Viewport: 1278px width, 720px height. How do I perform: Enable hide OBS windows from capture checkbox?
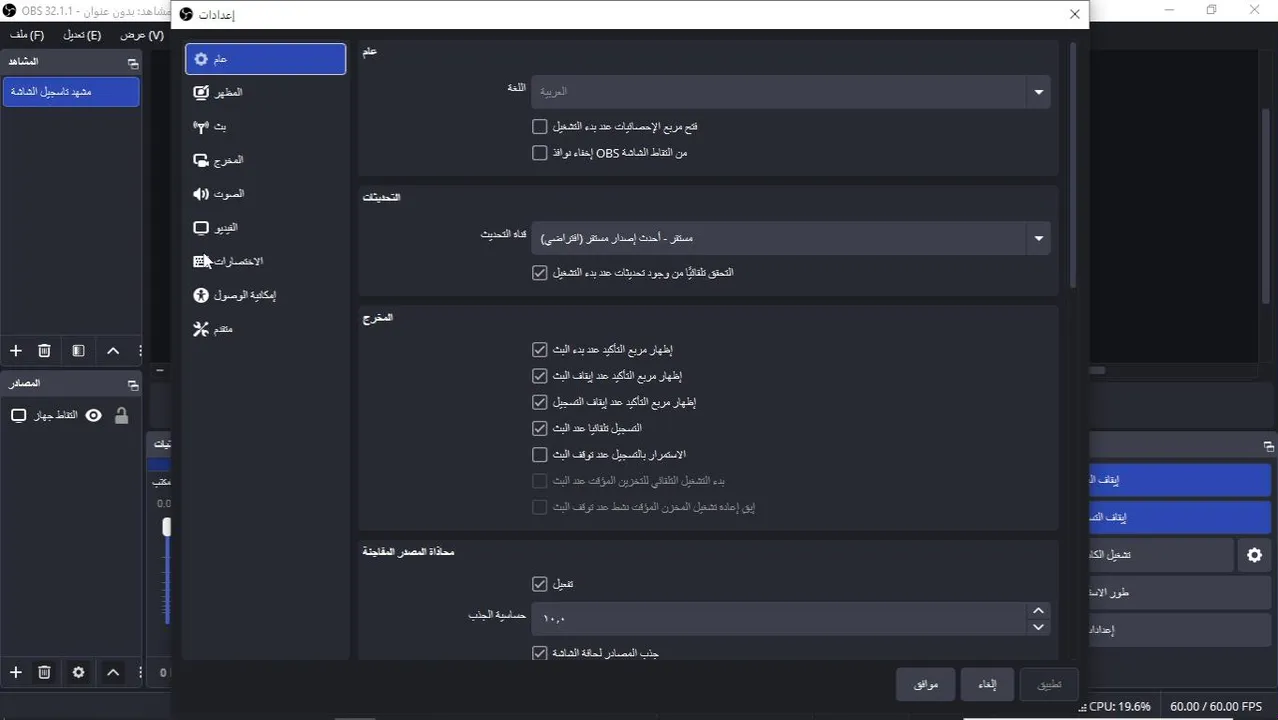(540, 153)
